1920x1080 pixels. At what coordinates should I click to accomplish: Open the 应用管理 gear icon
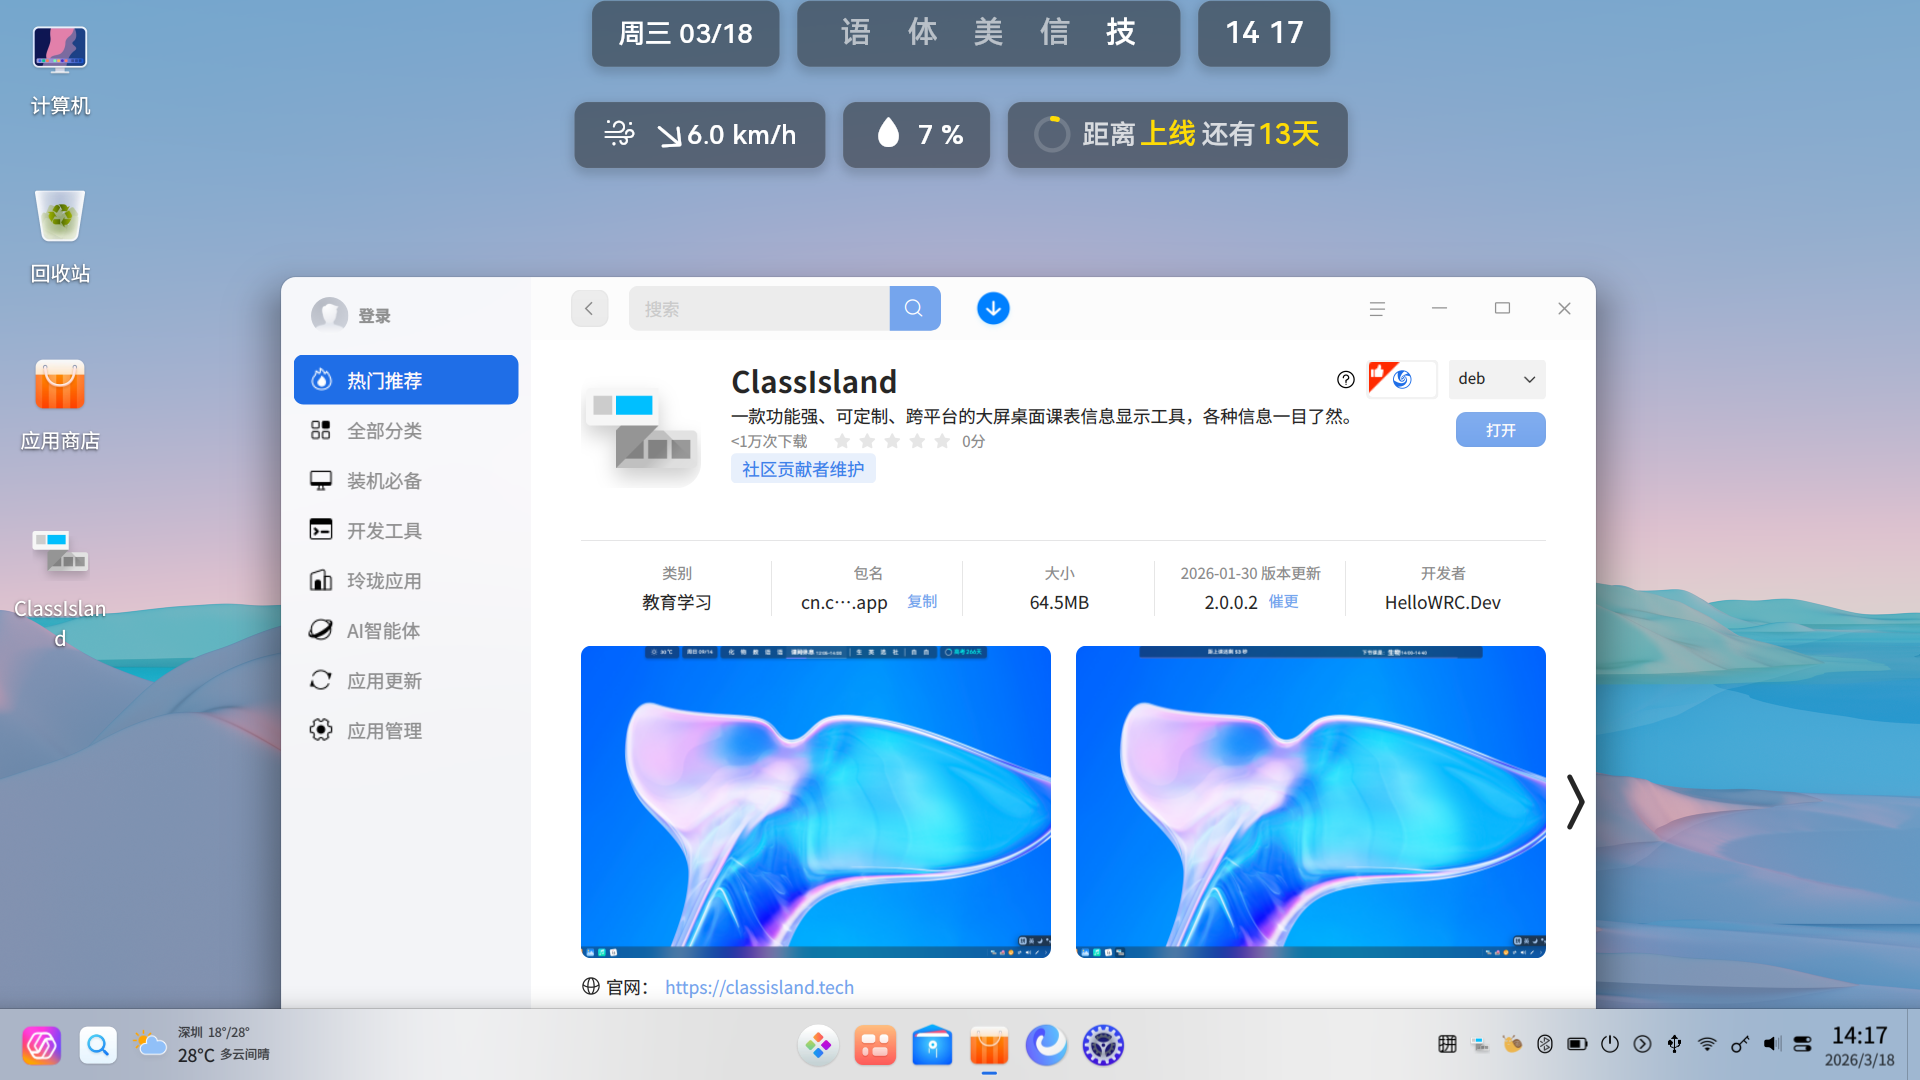tap(321, 730)
